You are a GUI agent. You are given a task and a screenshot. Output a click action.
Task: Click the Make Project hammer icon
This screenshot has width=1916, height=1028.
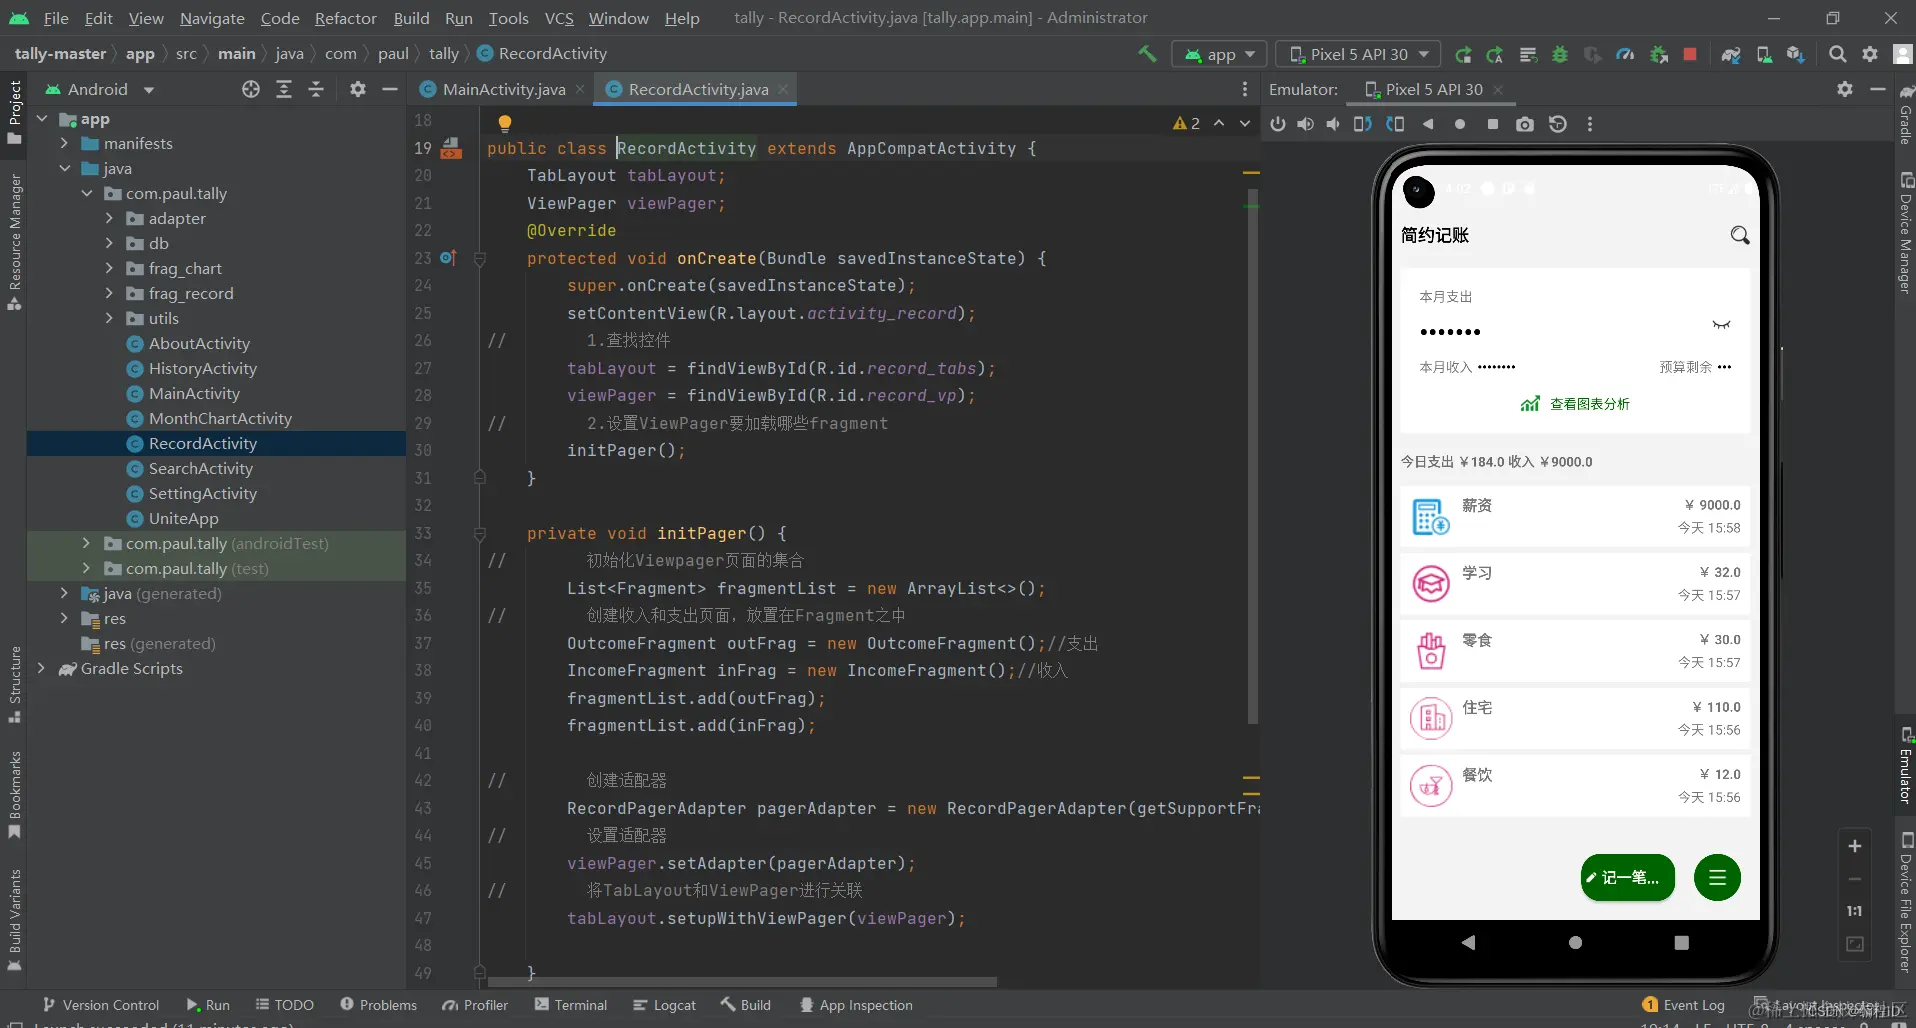tap(1147, 54)
